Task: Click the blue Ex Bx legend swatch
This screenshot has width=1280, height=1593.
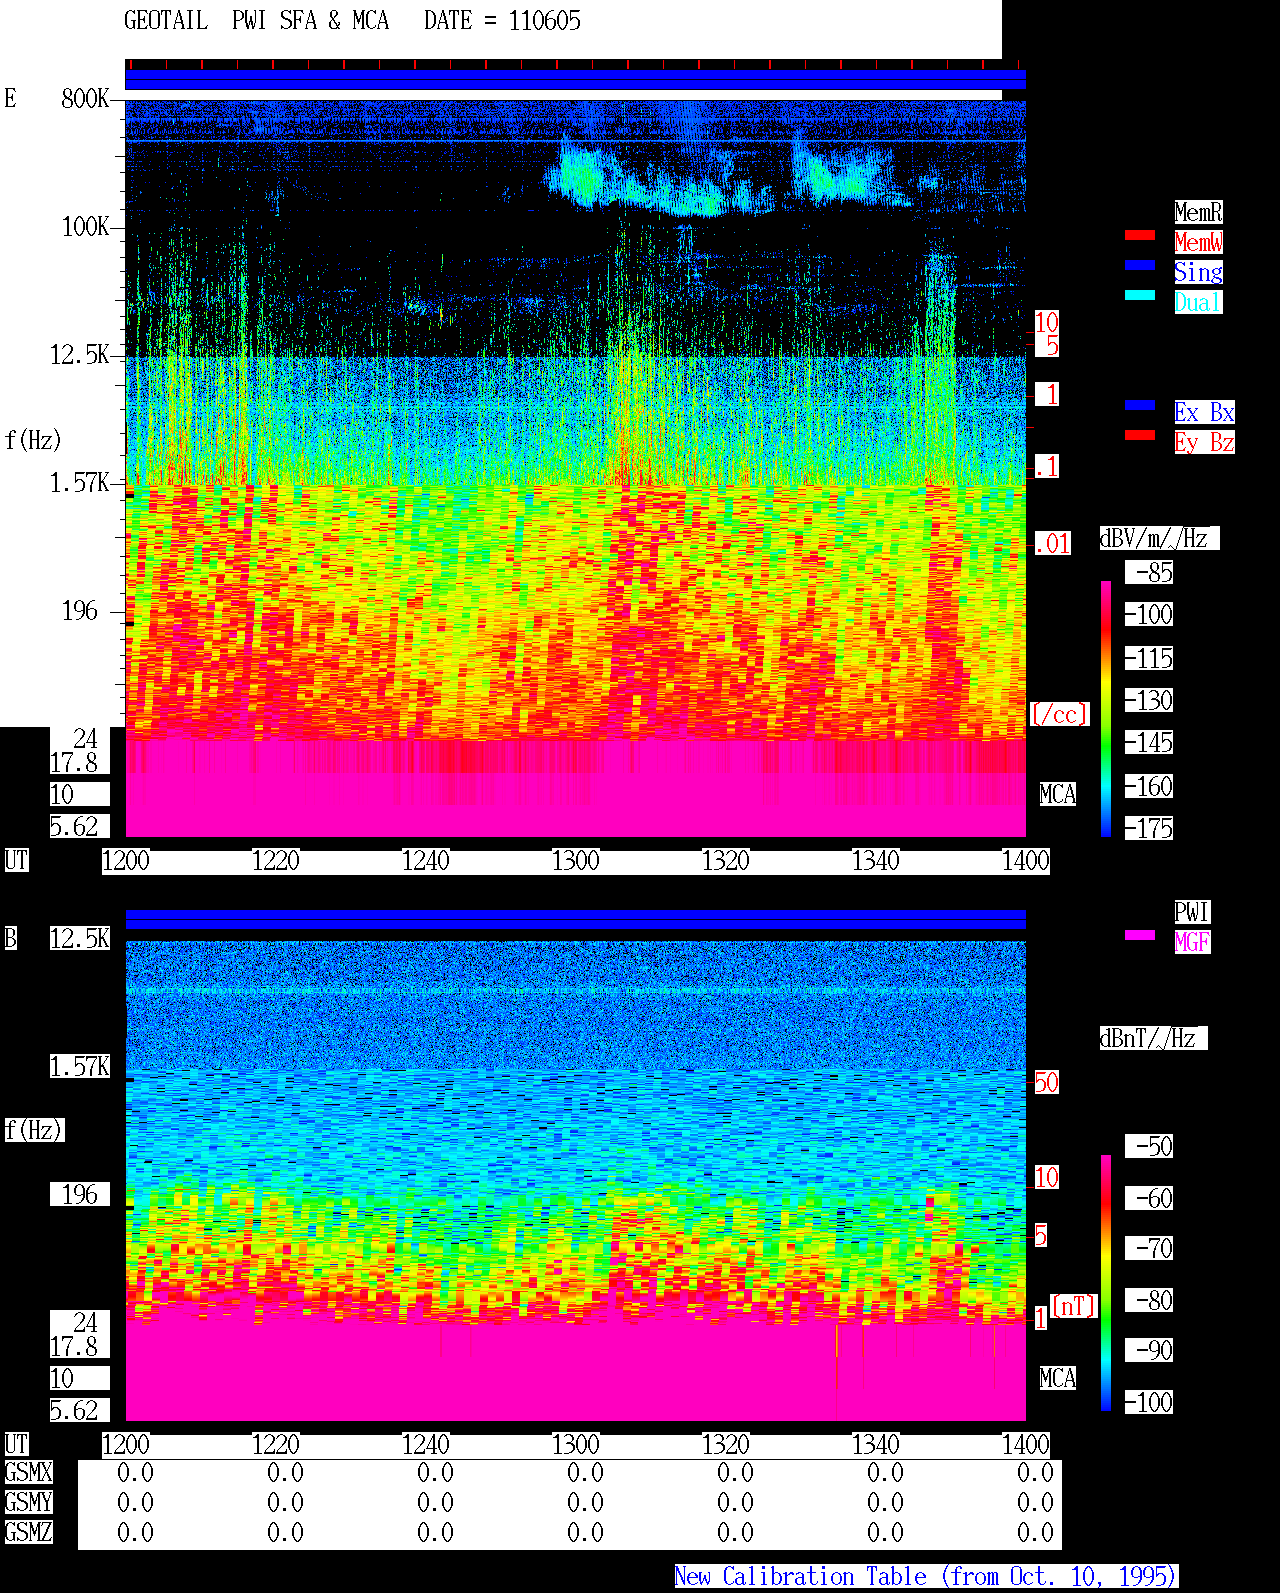Action: (1140, 405)
